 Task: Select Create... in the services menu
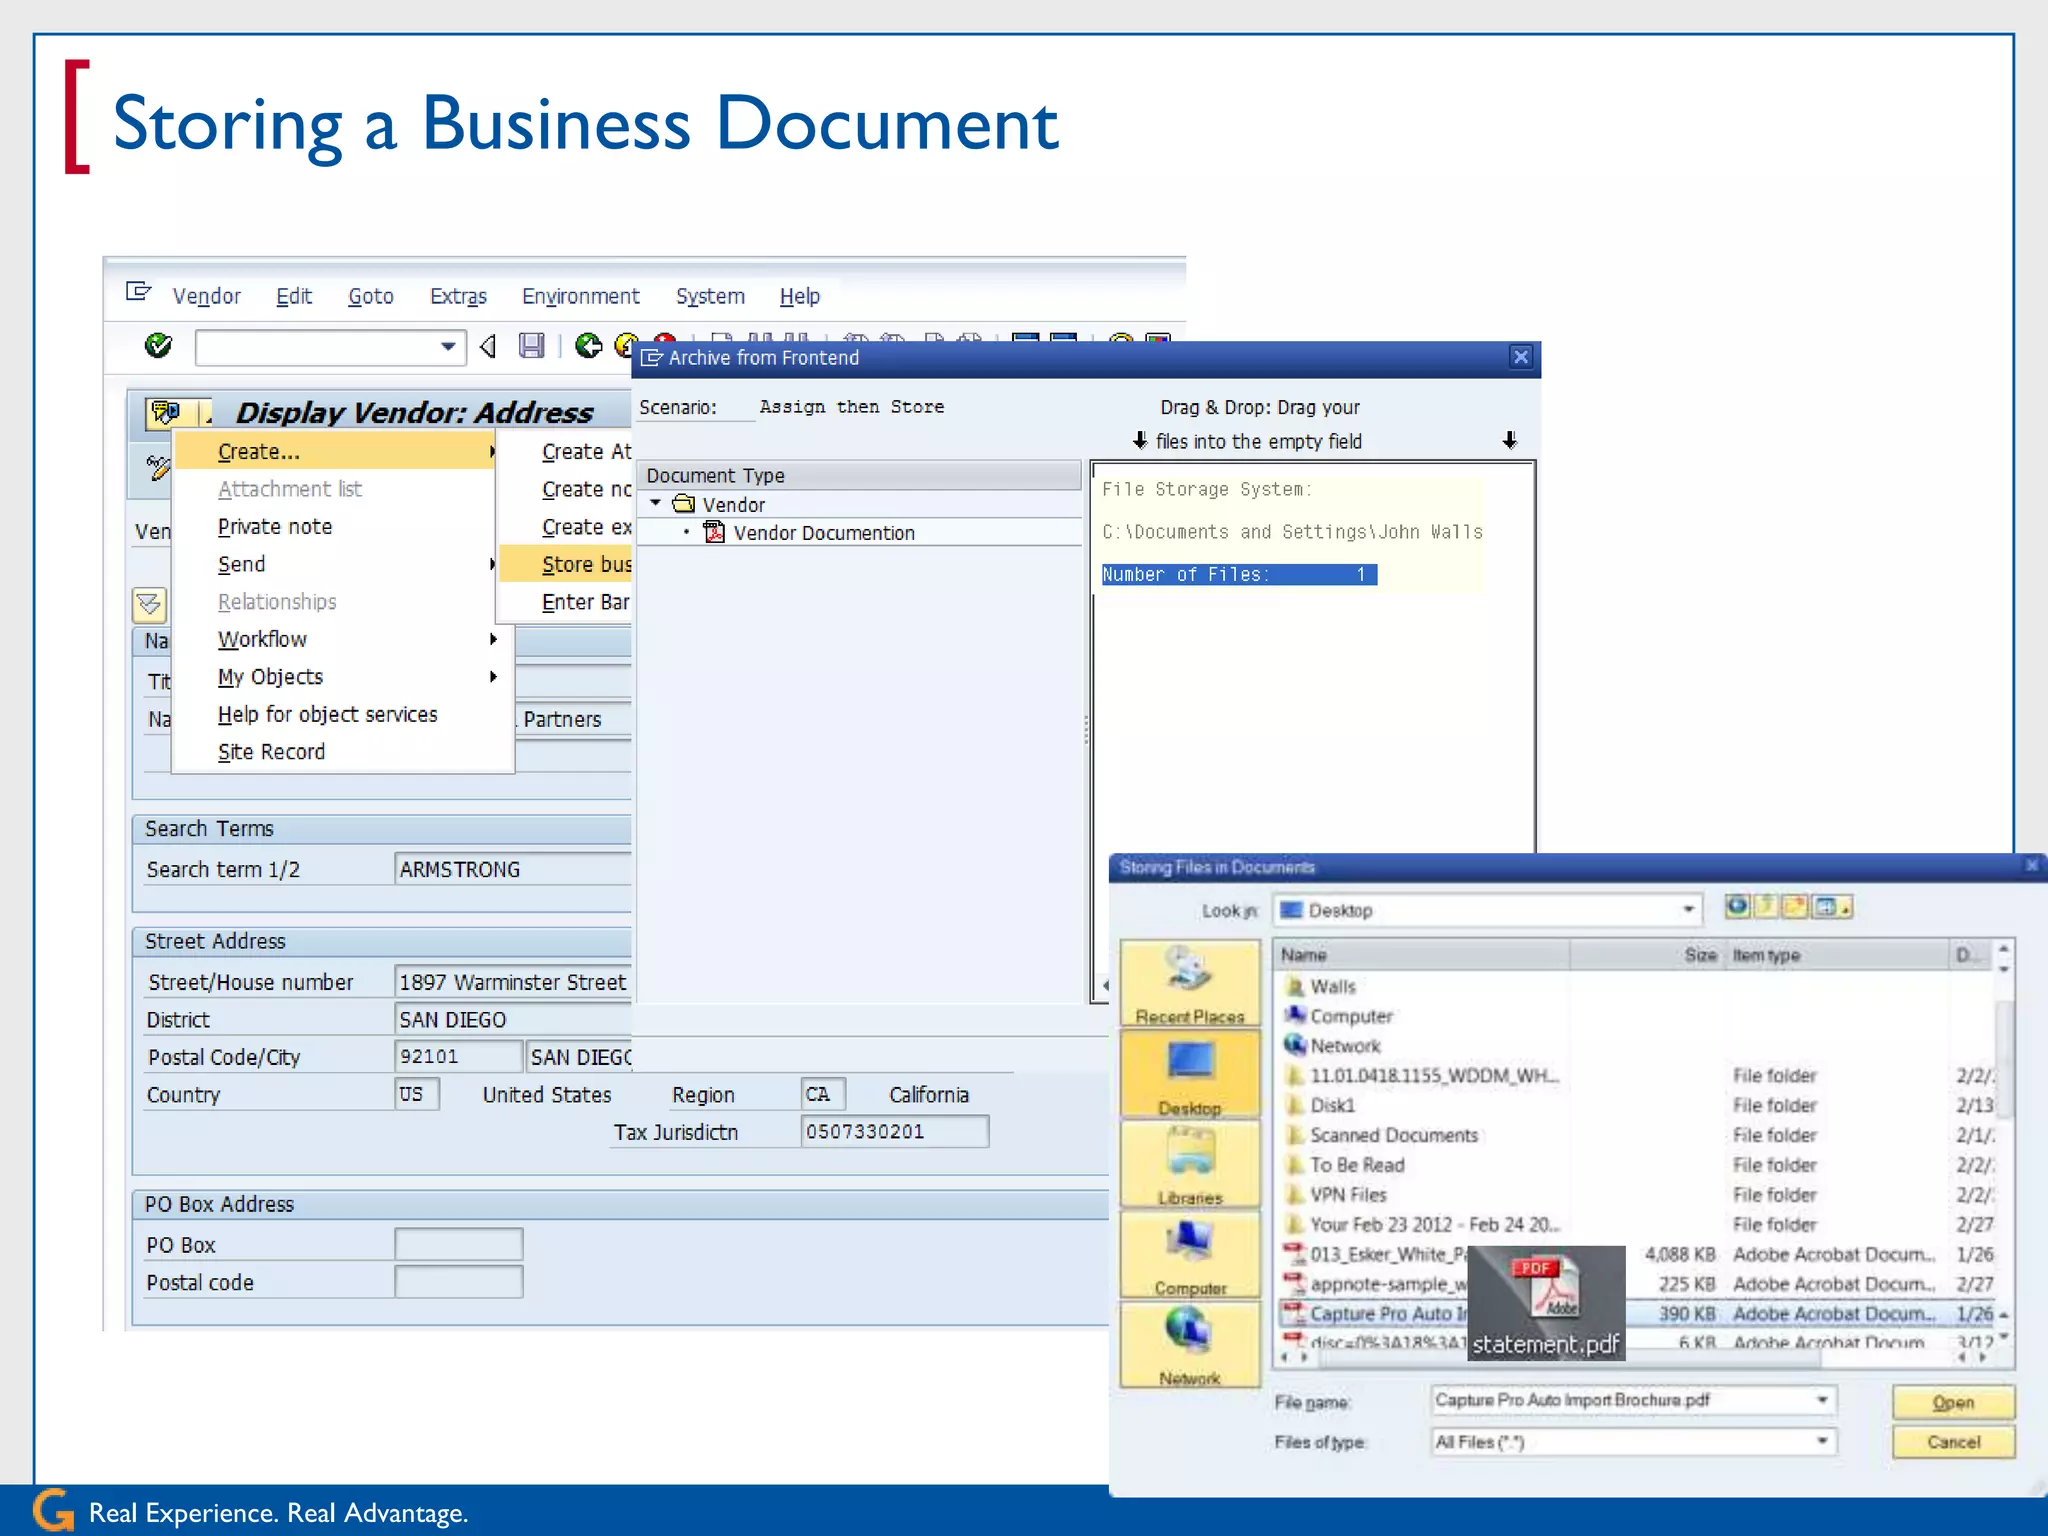click(335, 451)
